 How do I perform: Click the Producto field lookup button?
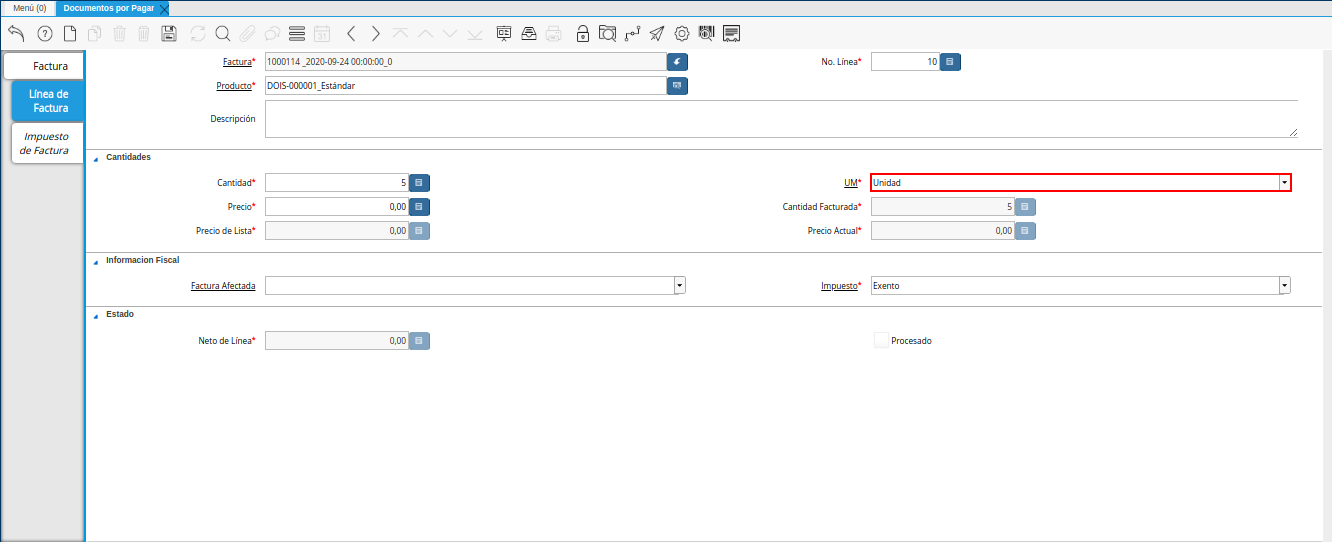[677, 86]
